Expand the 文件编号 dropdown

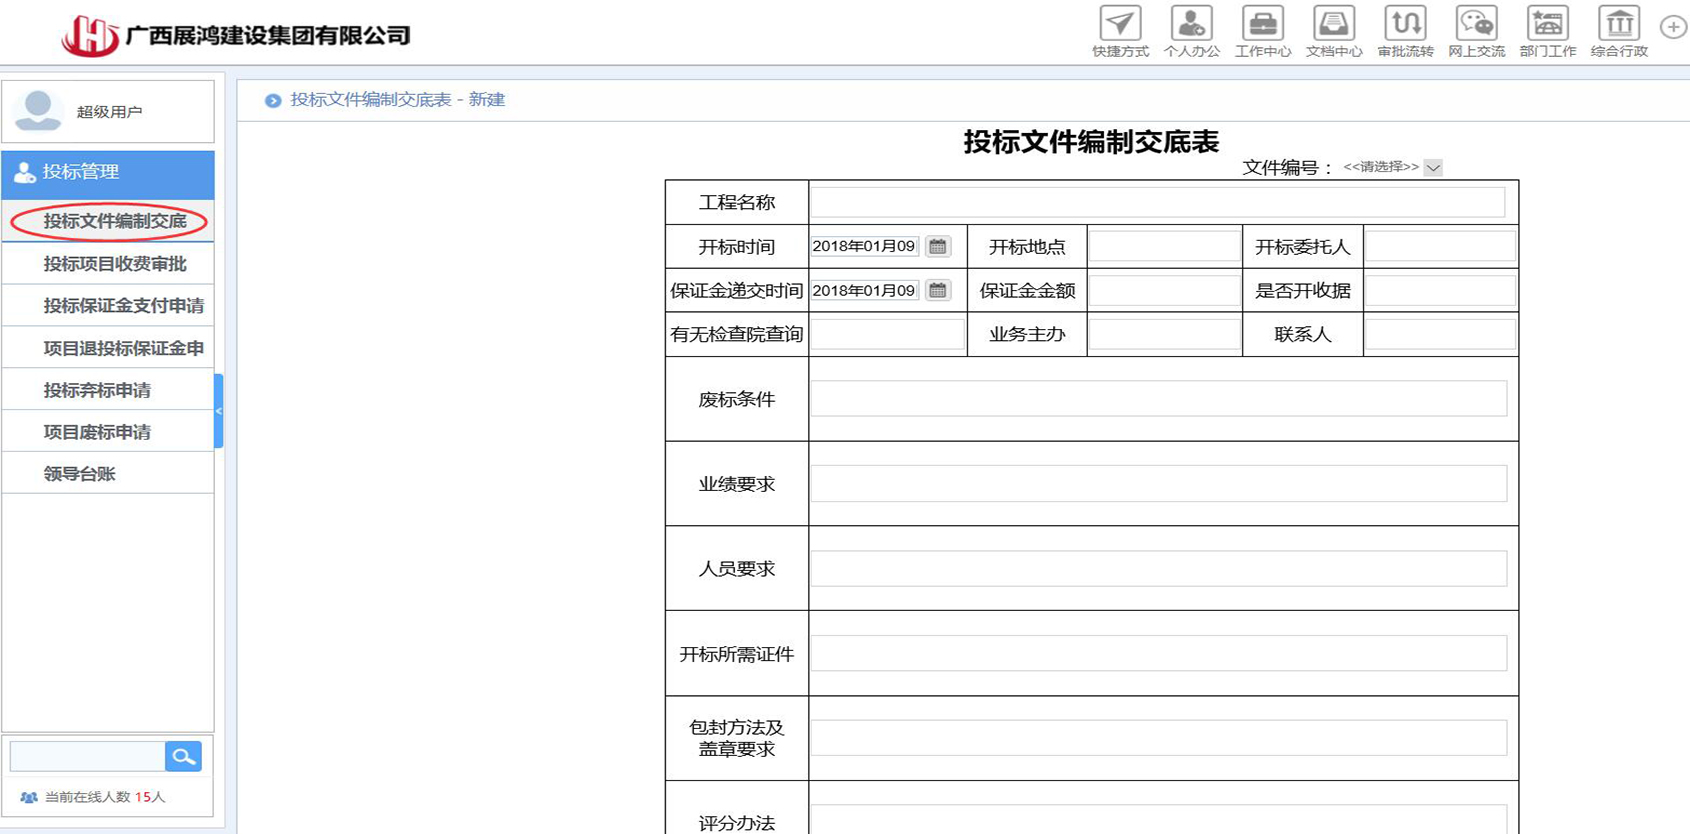tap(1433, 167)
